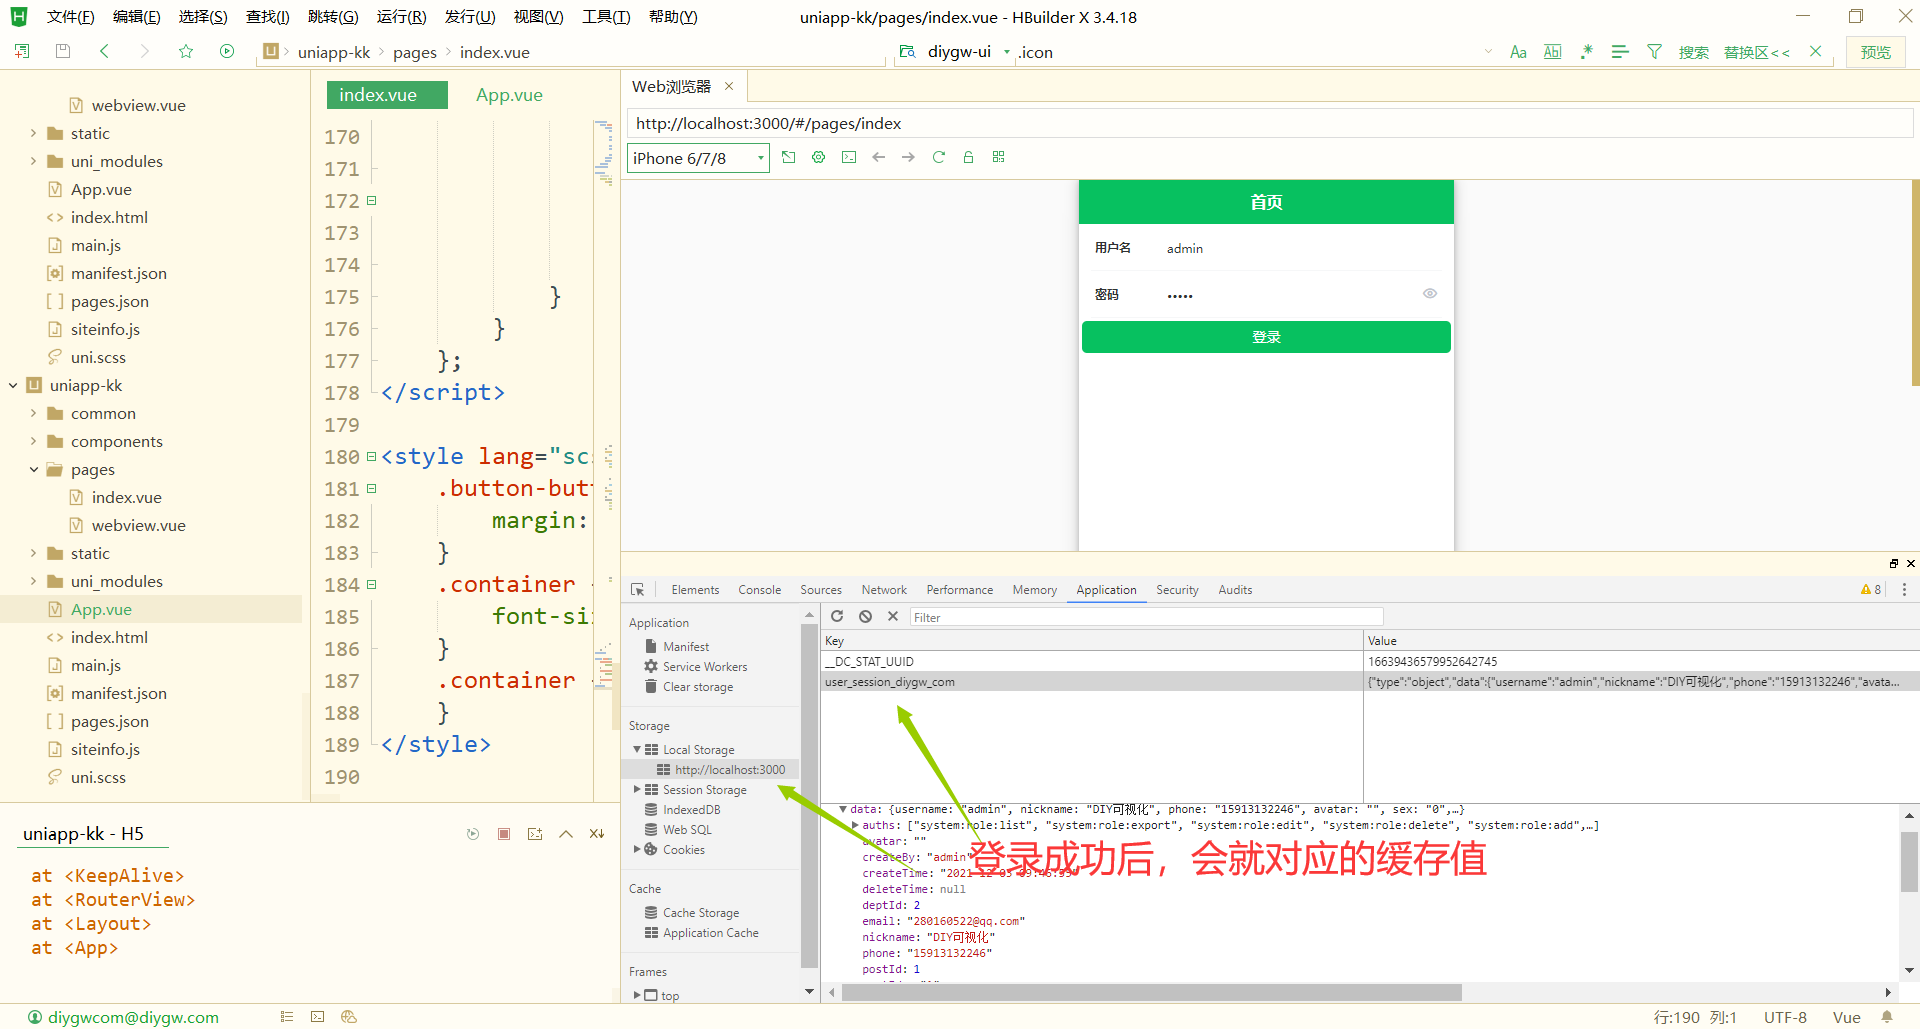Click the storage Filter input
This screenshot has height=1029, width=1920.
click(x=1147, y=617)
